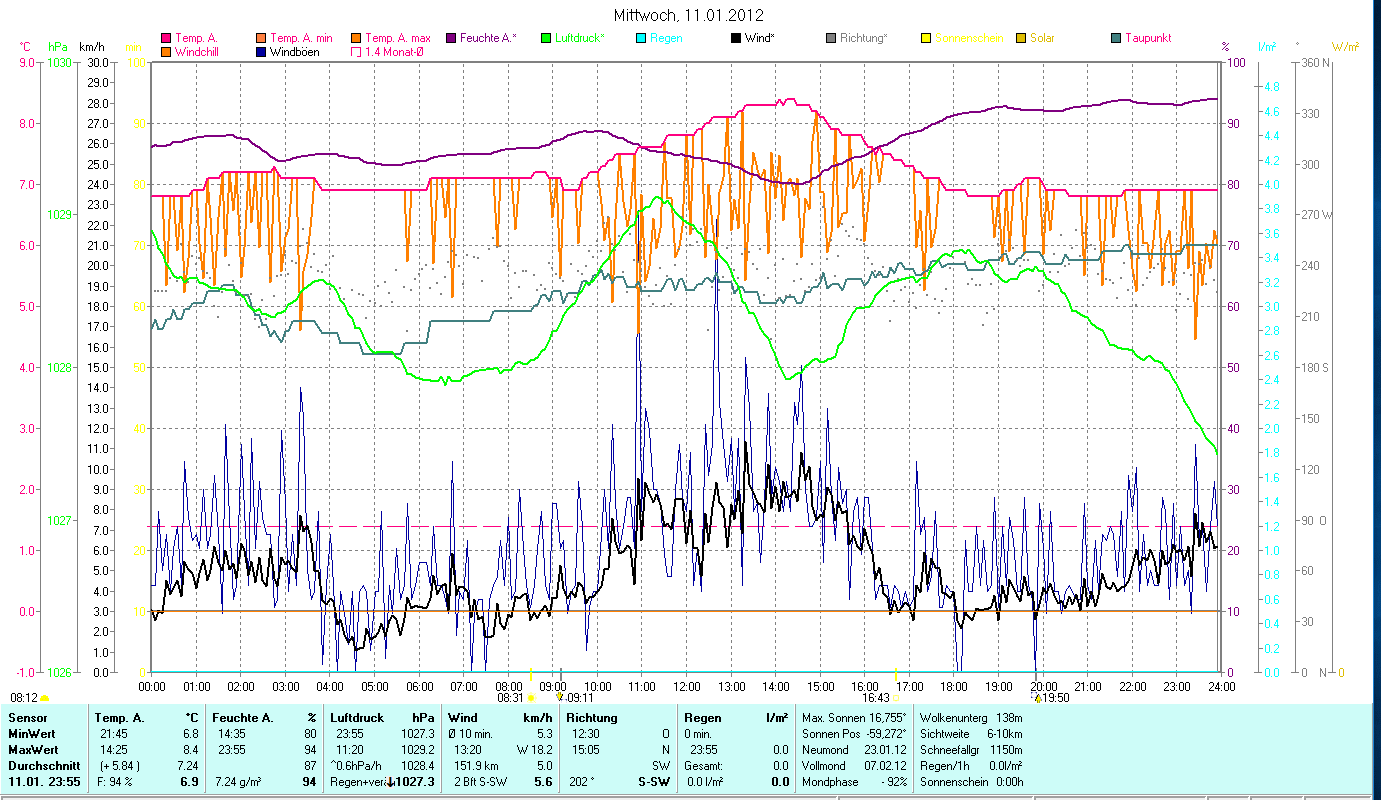
Task: Click the chart title Mittwoch, 11.01.2012
Action: (x=689, y=15)
